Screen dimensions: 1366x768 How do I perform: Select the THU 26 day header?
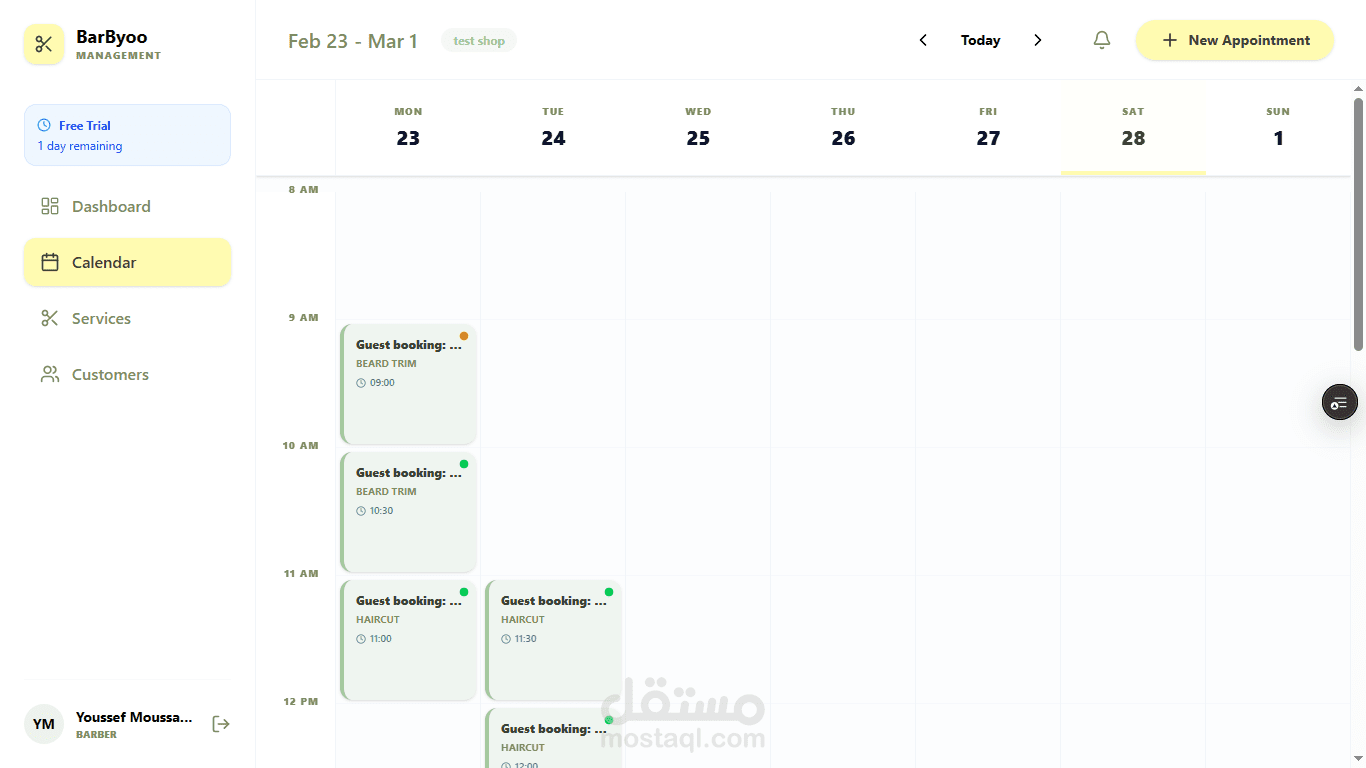843,128
